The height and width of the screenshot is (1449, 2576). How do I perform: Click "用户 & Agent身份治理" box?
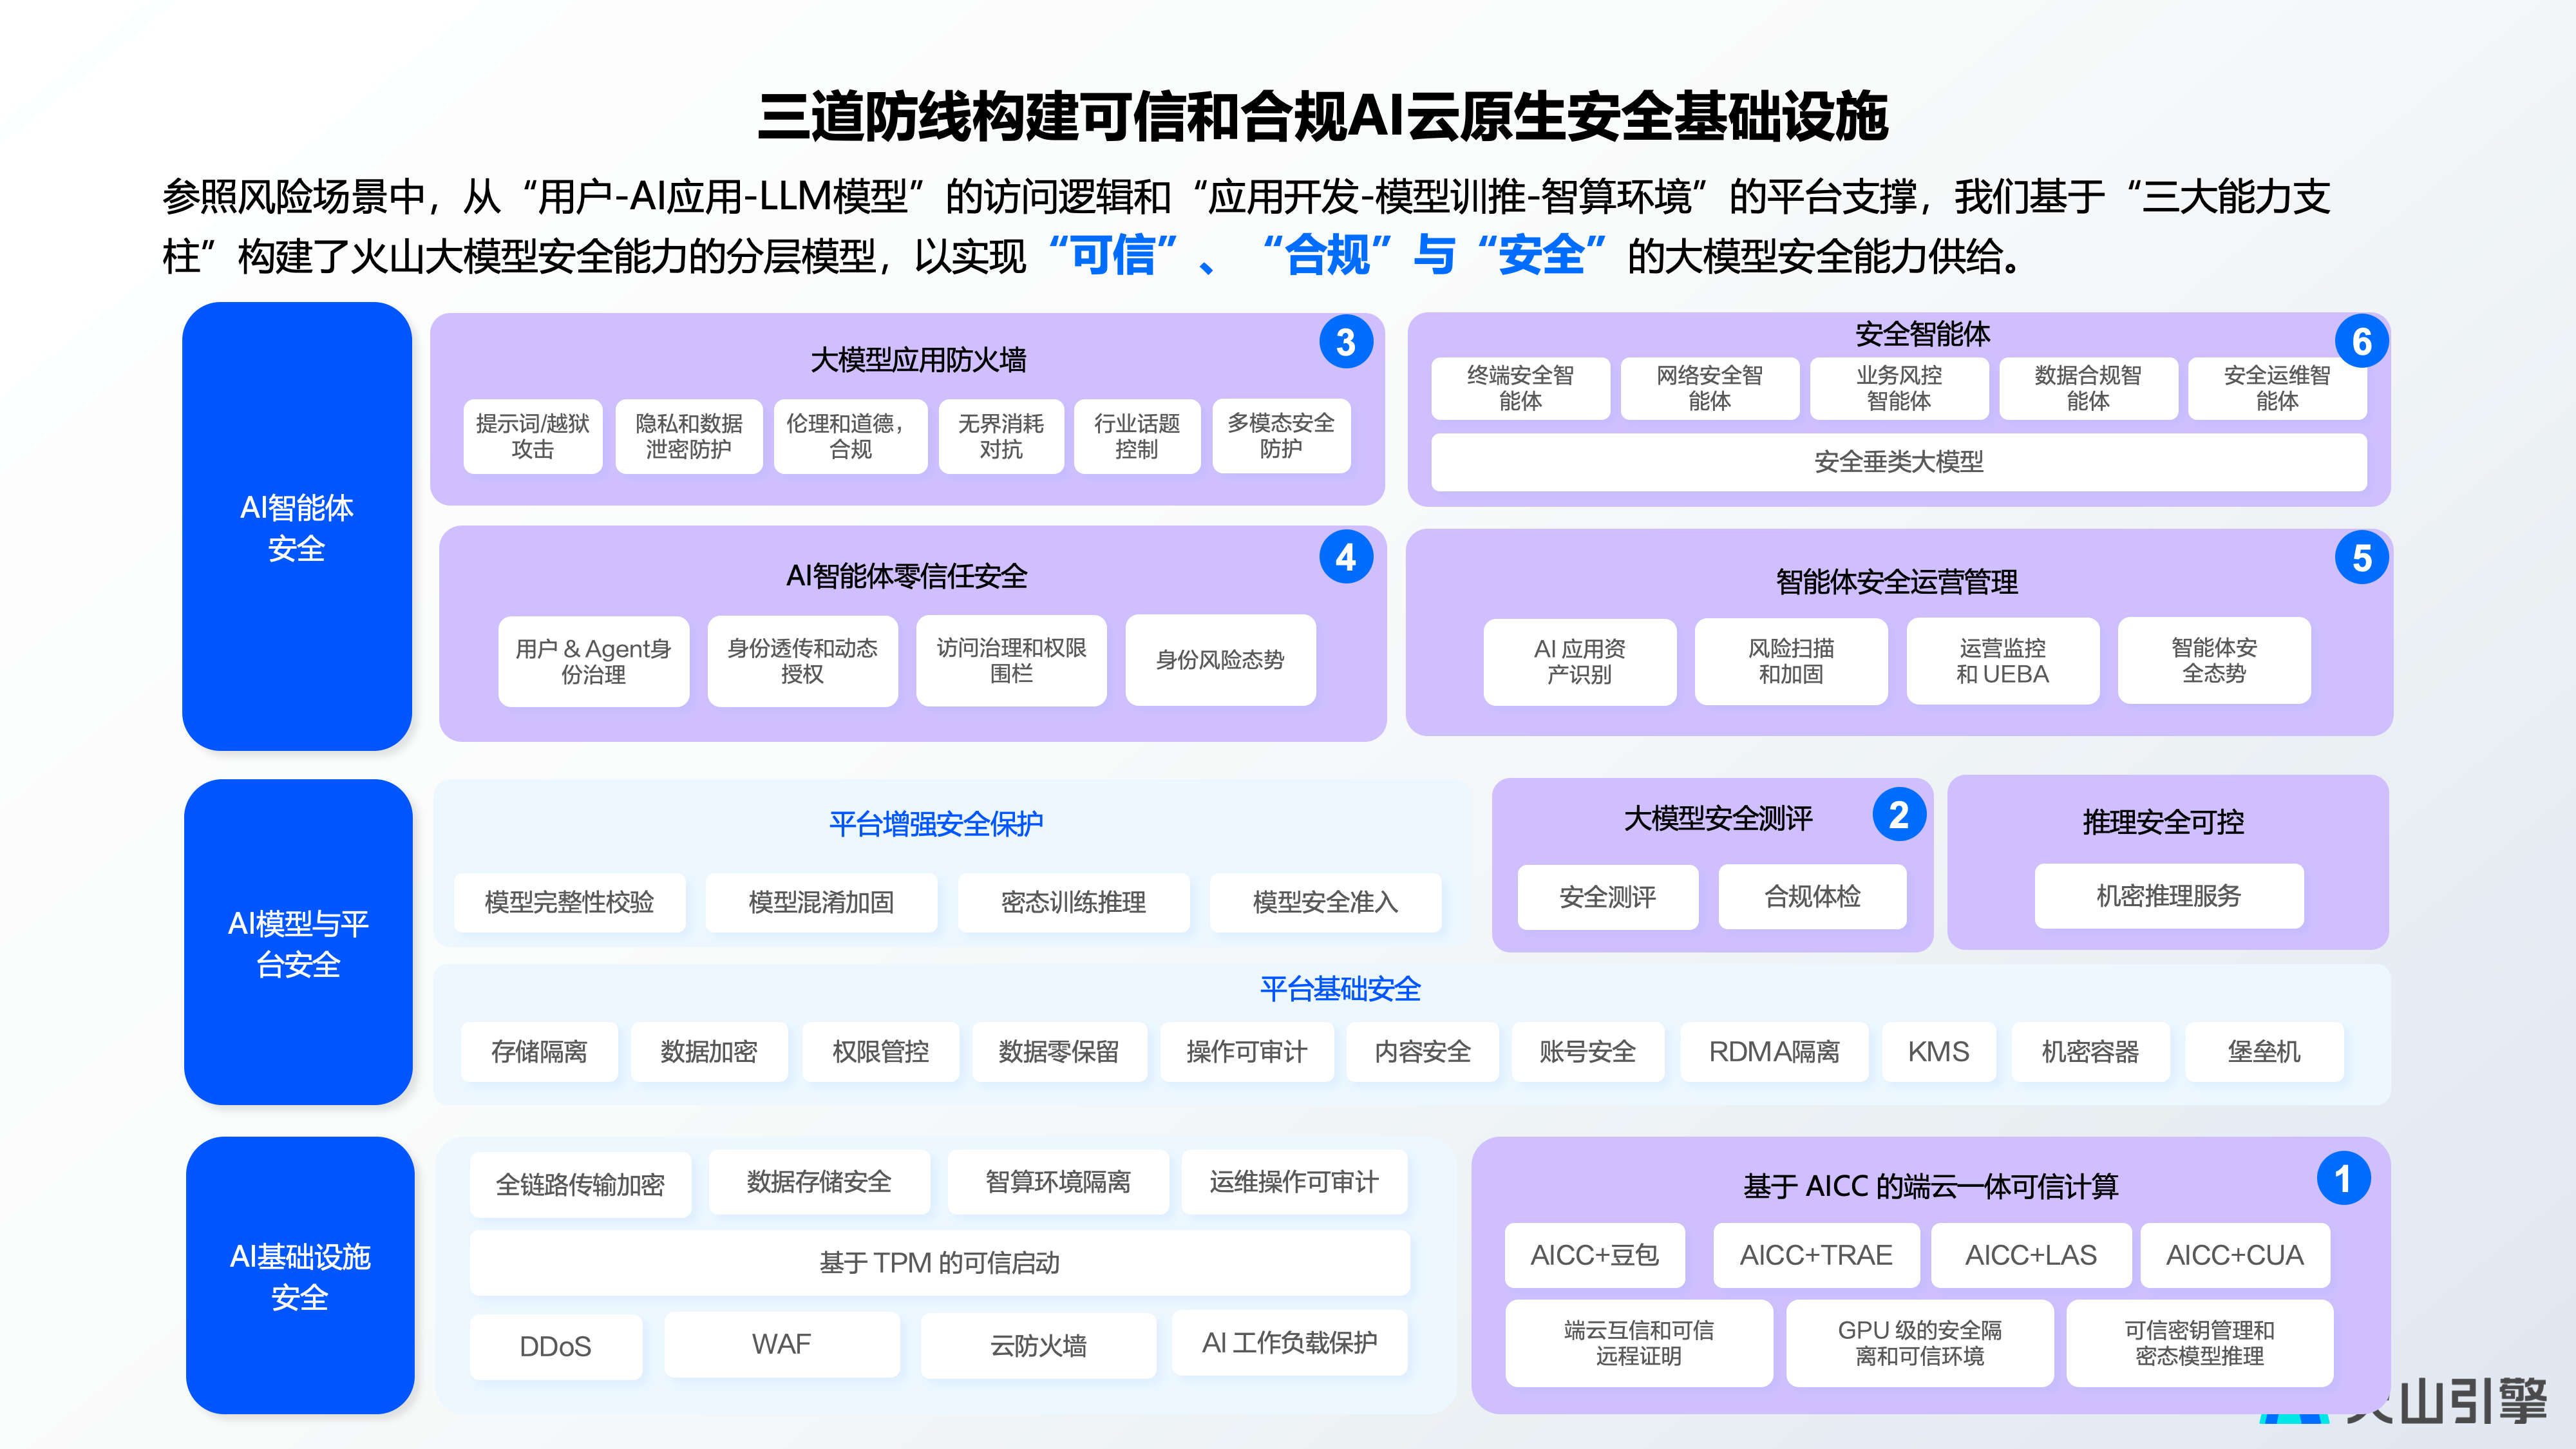(594, 661)
